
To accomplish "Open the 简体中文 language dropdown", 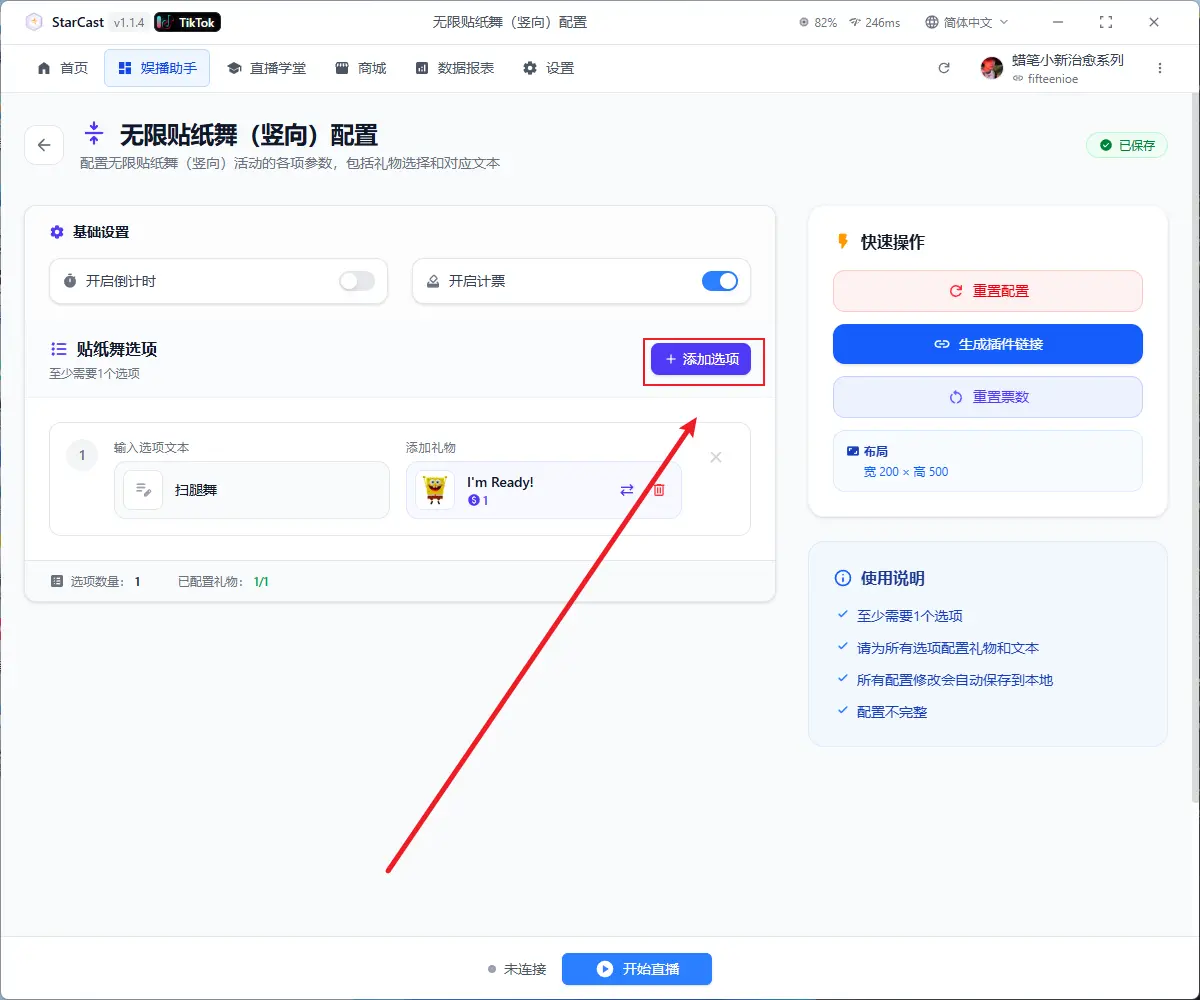I will (x=967, y=22).
